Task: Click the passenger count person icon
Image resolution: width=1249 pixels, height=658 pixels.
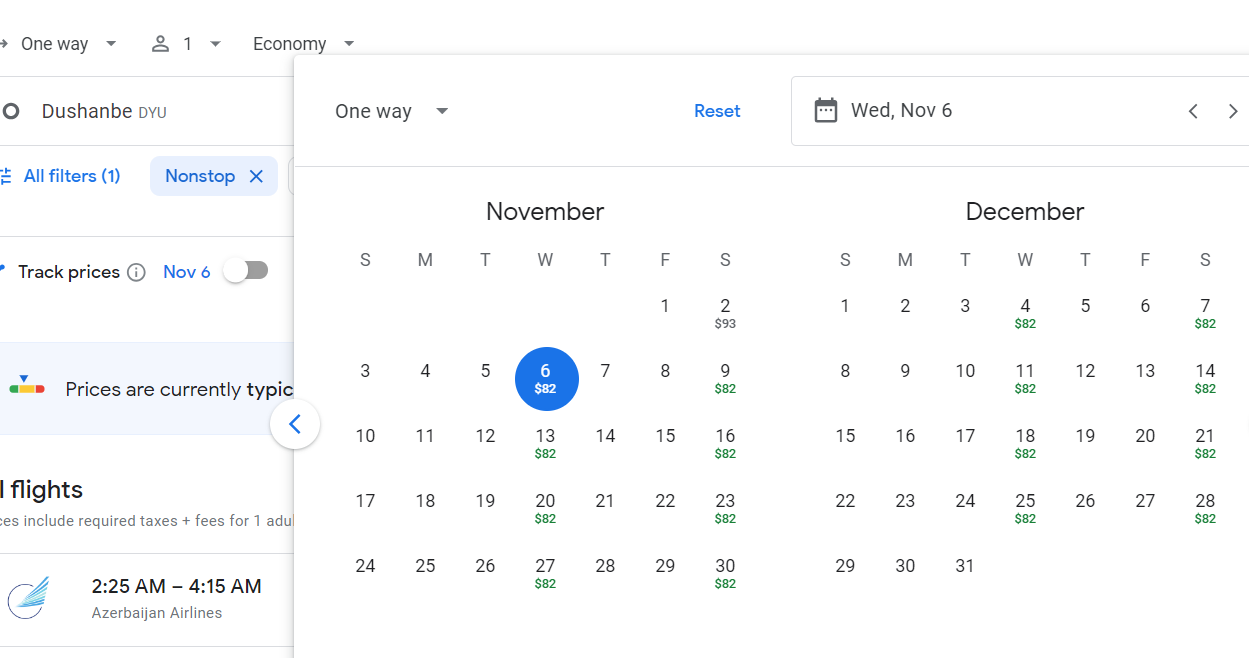Action: pos(160,44)
